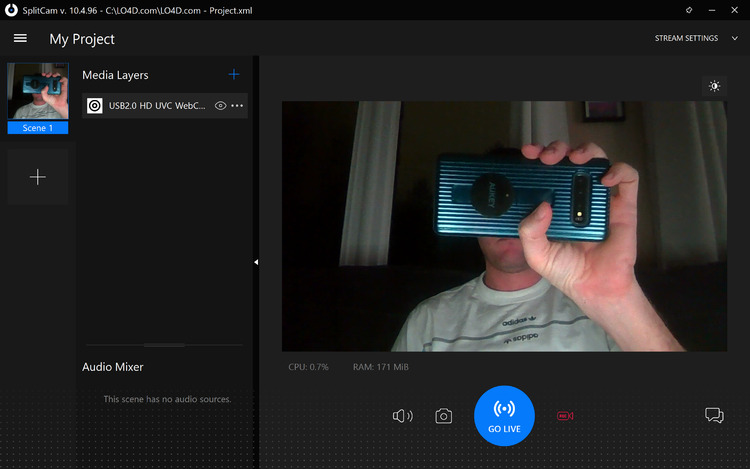Image resolution: width=750 pixels, height=469 pixels.
Task: Click the pin window icon in title bar
Action: [x=689, y=10]
